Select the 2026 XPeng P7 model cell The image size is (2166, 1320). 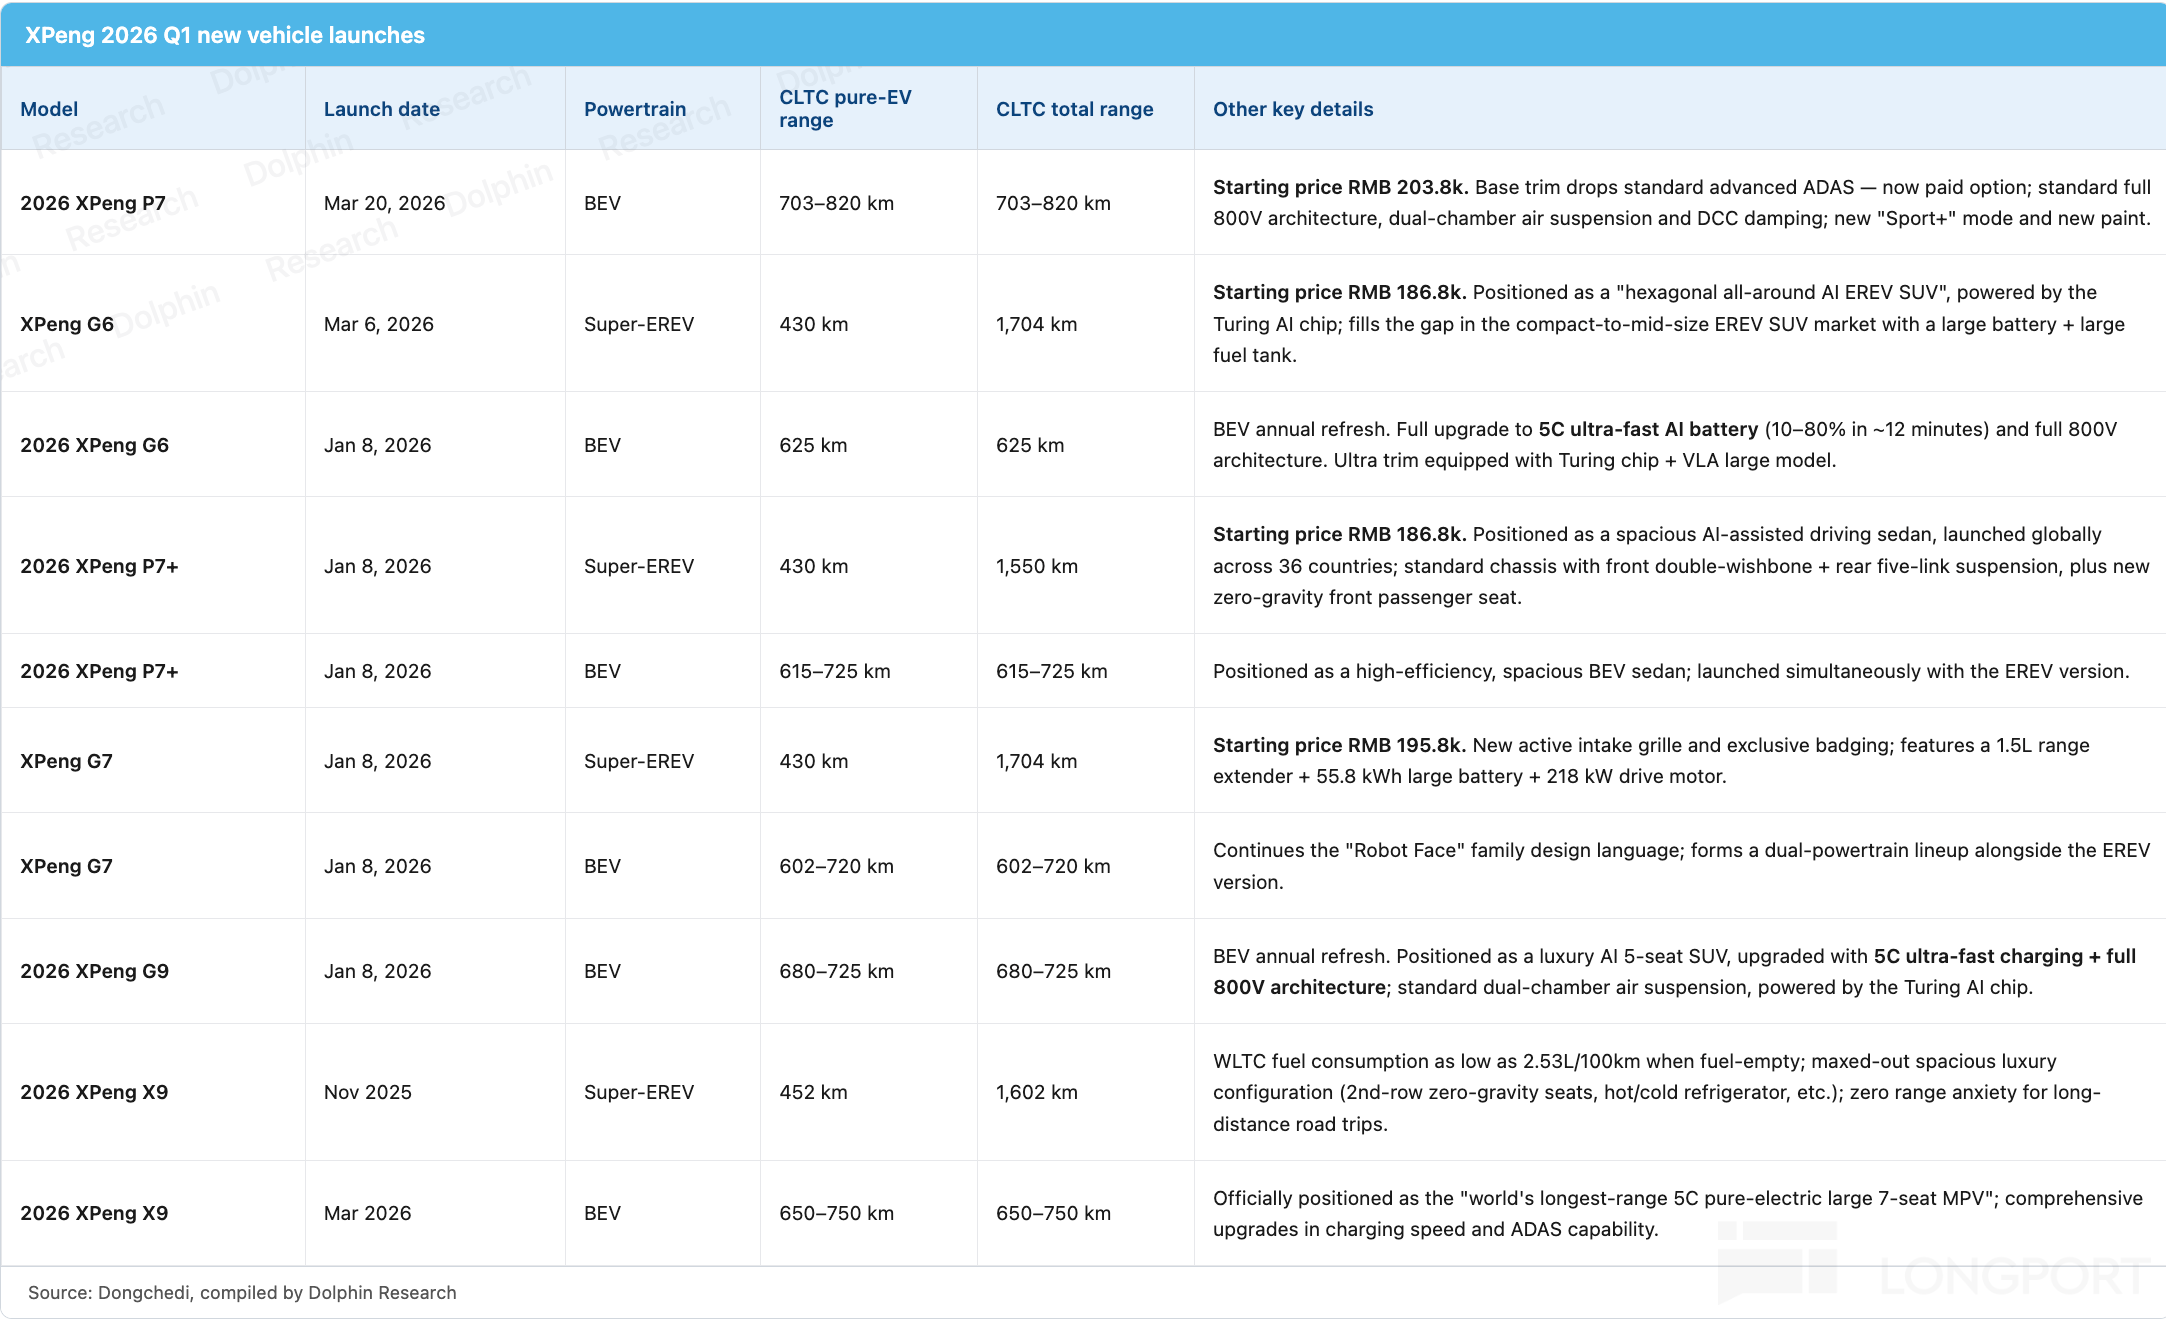coord(93,203)
